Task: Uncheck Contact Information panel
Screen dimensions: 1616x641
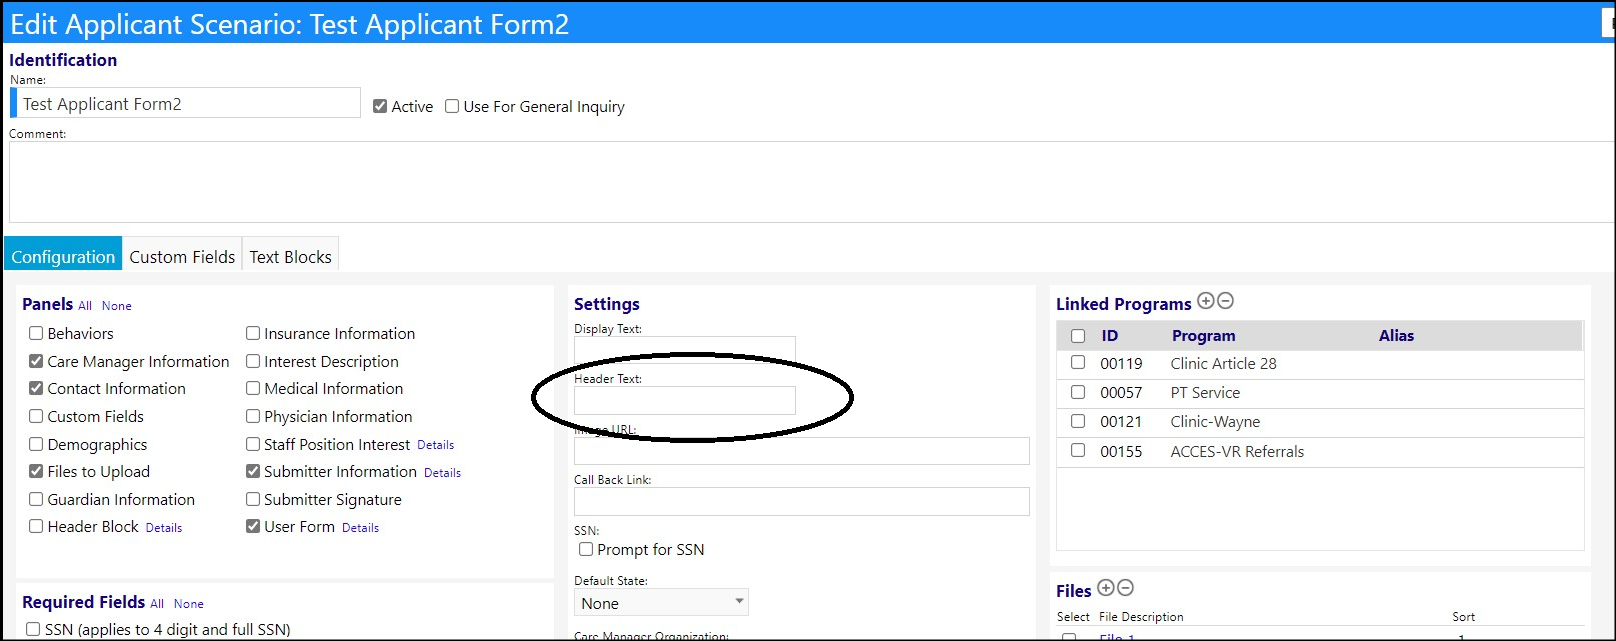Action: tap(36, 388)
